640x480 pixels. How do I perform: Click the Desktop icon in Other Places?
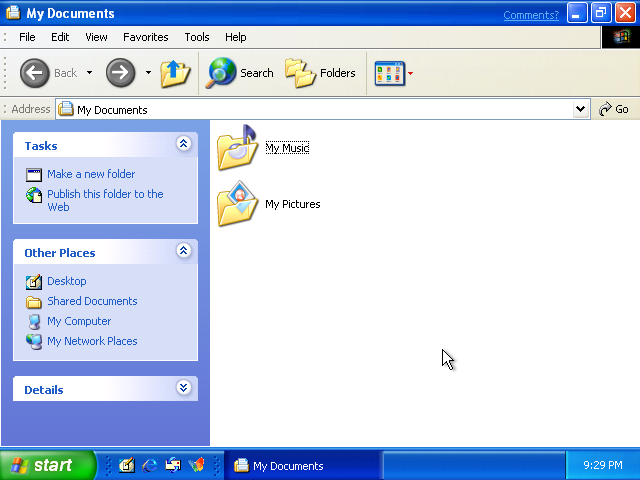point(34,282)
